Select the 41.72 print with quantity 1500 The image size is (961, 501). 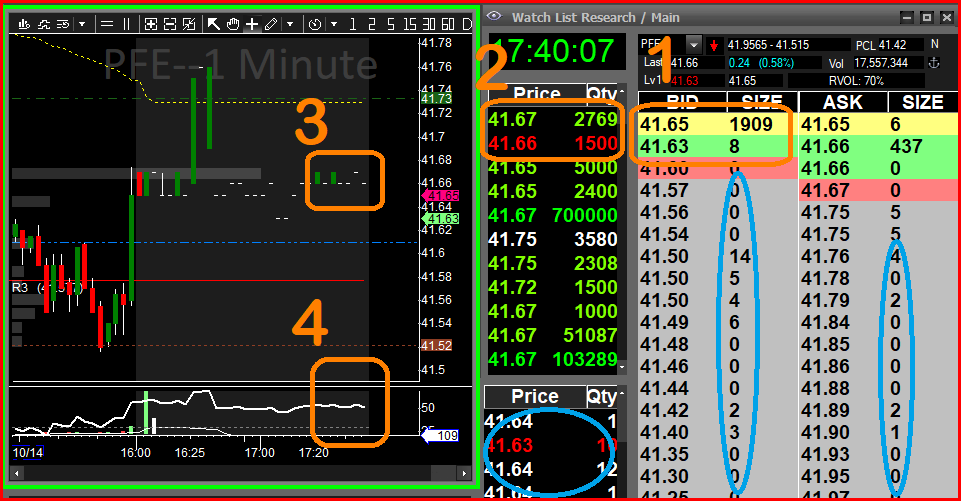(552, 287)
